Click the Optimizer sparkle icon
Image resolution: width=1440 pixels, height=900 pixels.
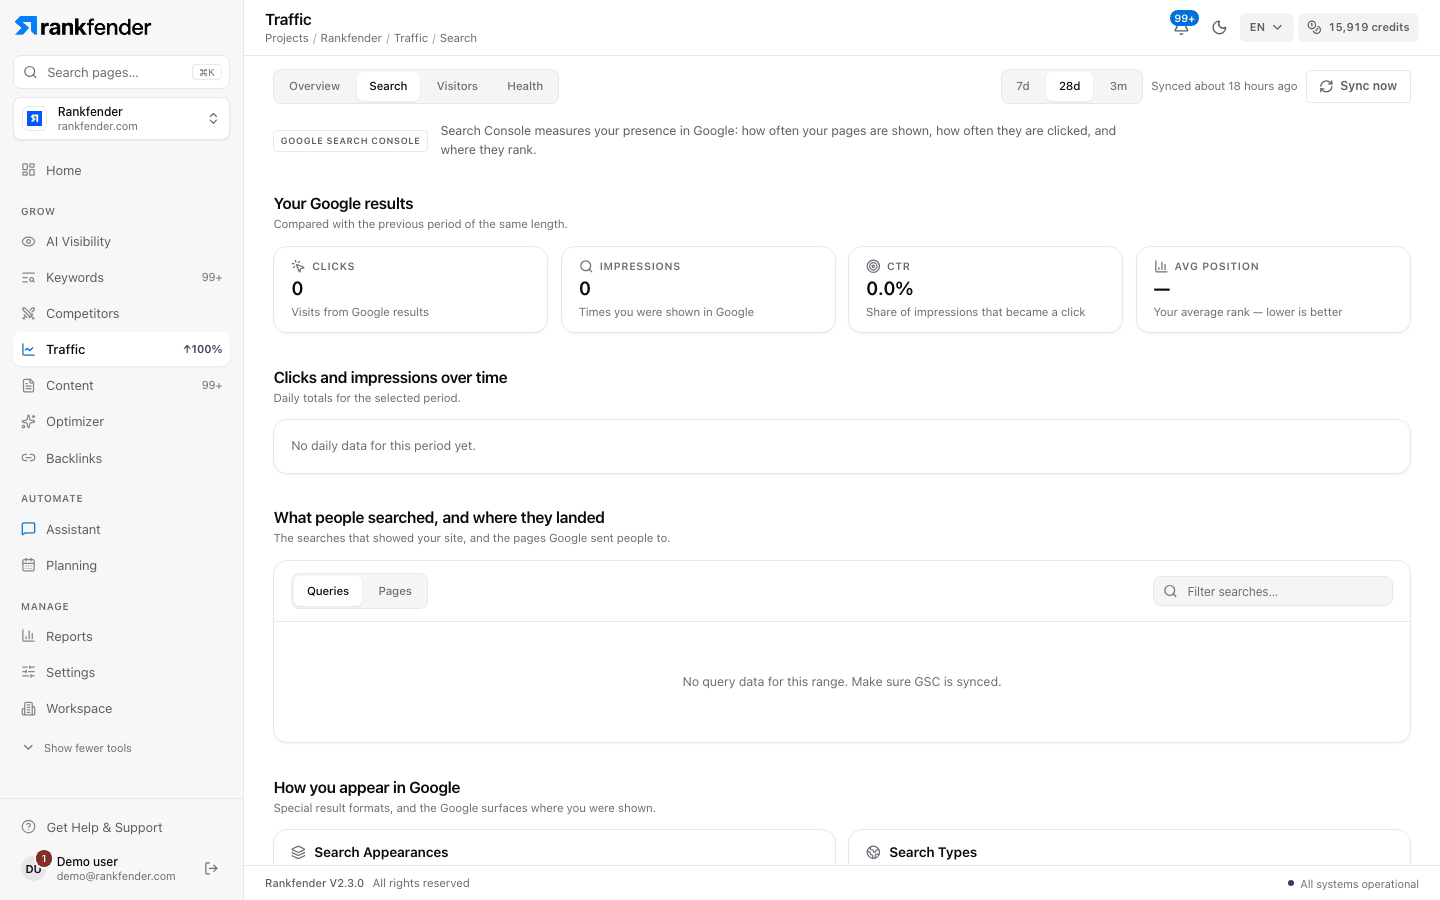coord(29,421)
